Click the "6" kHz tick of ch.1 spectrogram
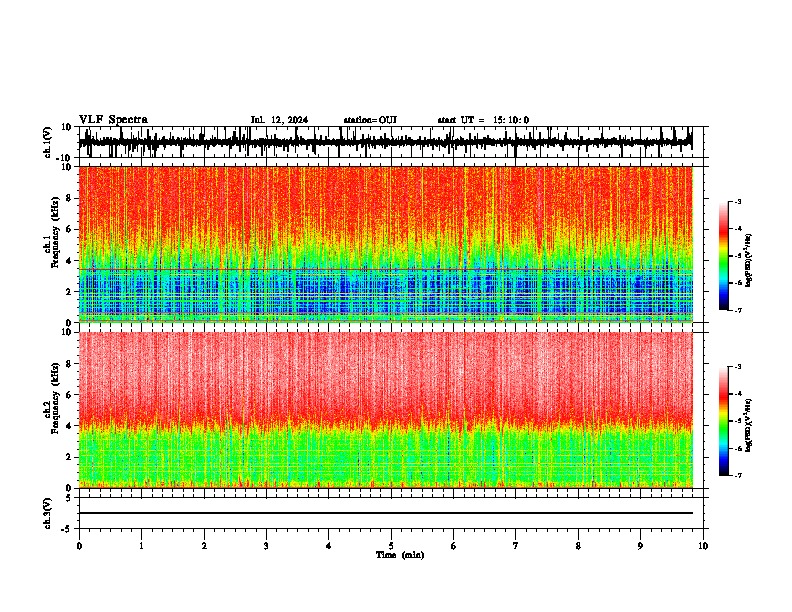Image resolution: width=792 pixels, height=612 pixels. tap(69, 230)
